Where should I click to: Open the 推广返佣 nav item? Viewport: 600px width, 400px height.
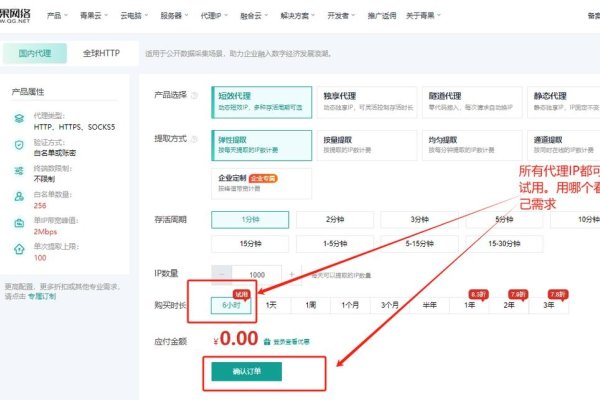pyautogui.click(x=382, y=16)
